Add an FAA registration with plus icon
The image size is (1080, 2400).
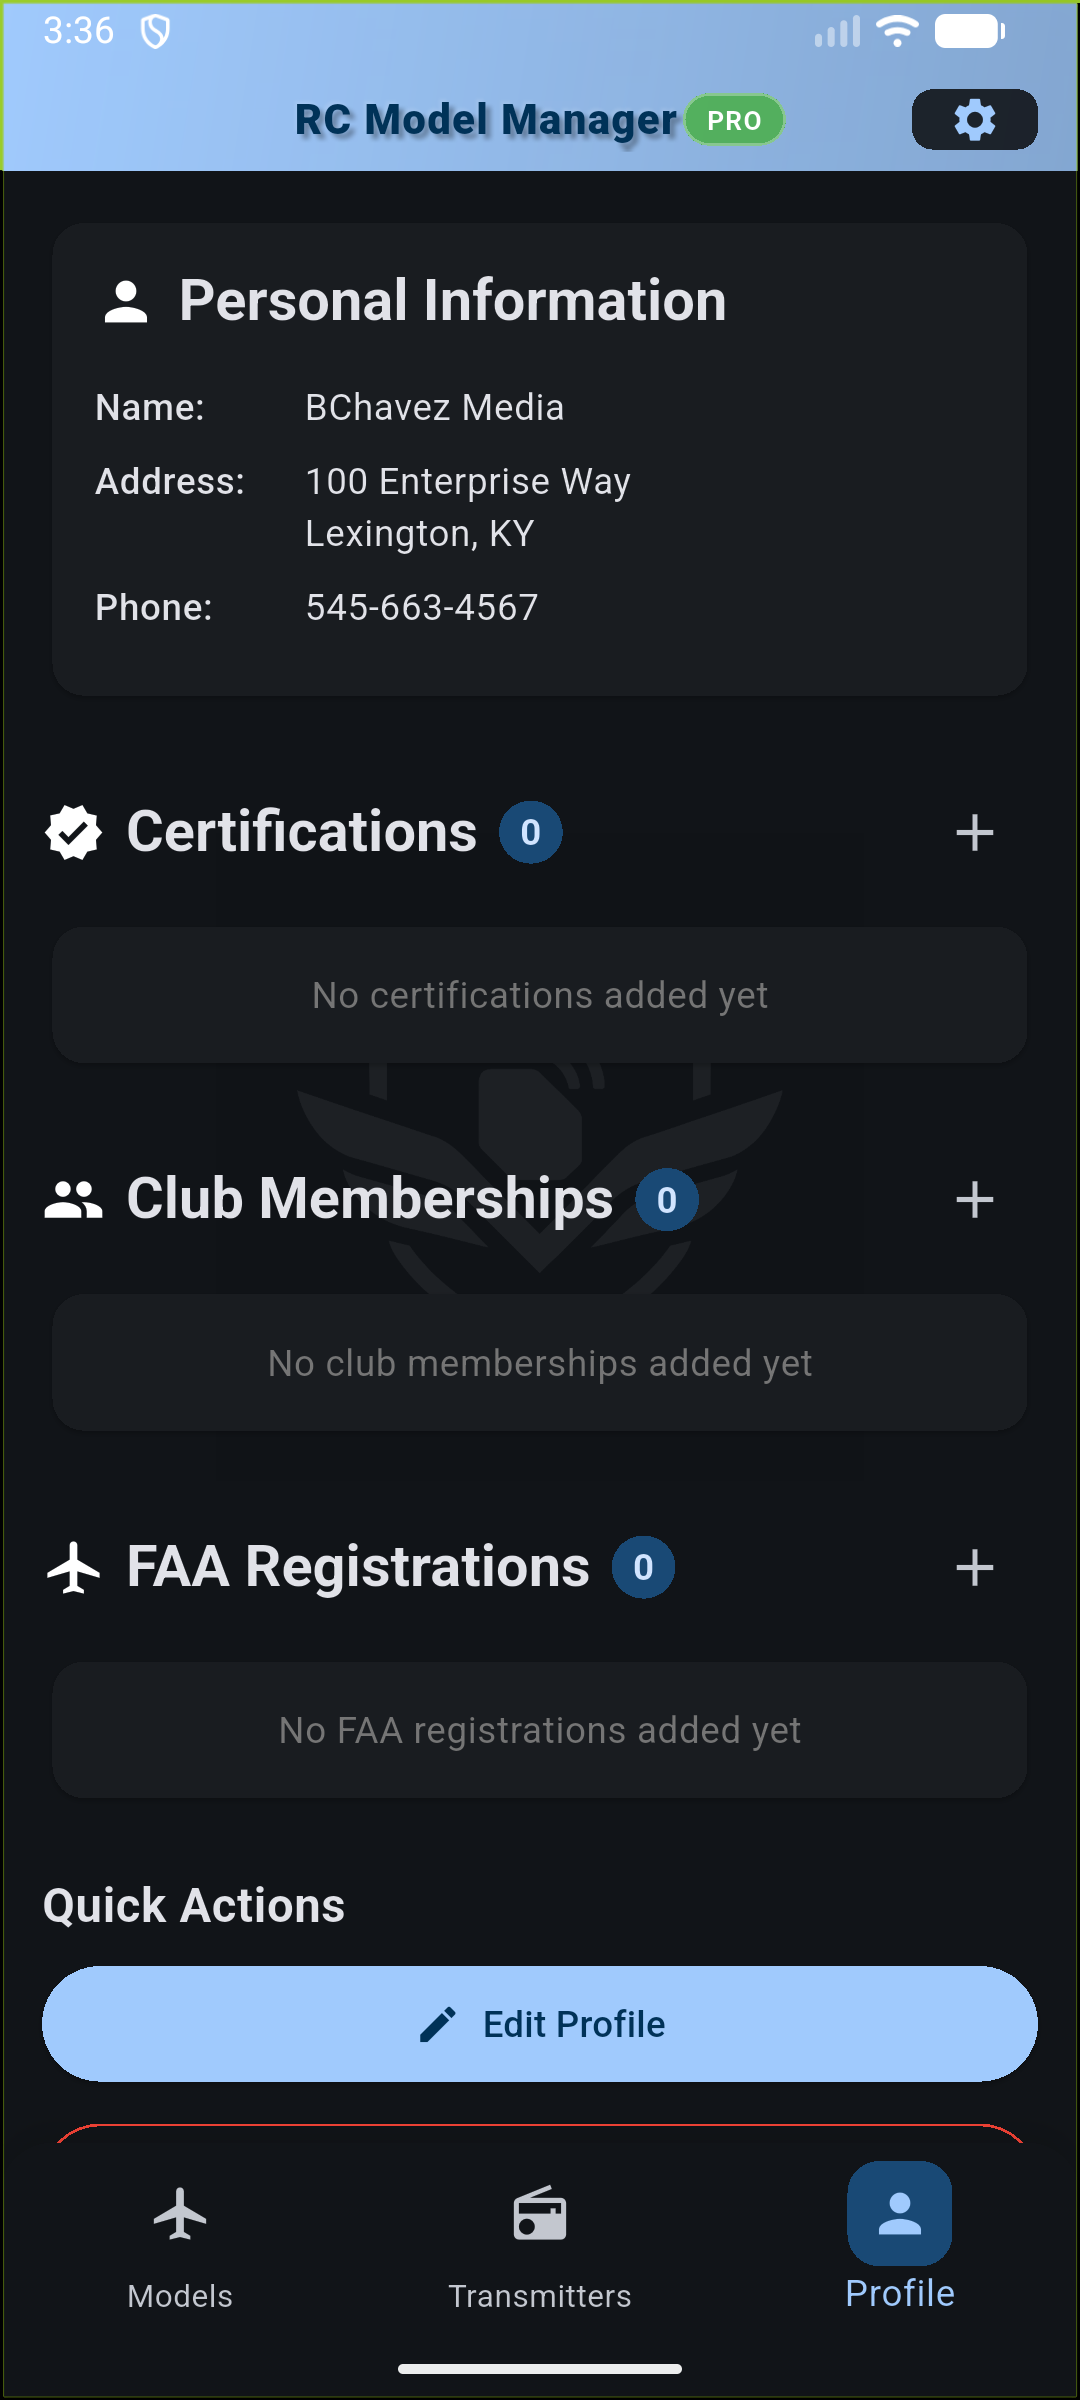point(974,1567)
